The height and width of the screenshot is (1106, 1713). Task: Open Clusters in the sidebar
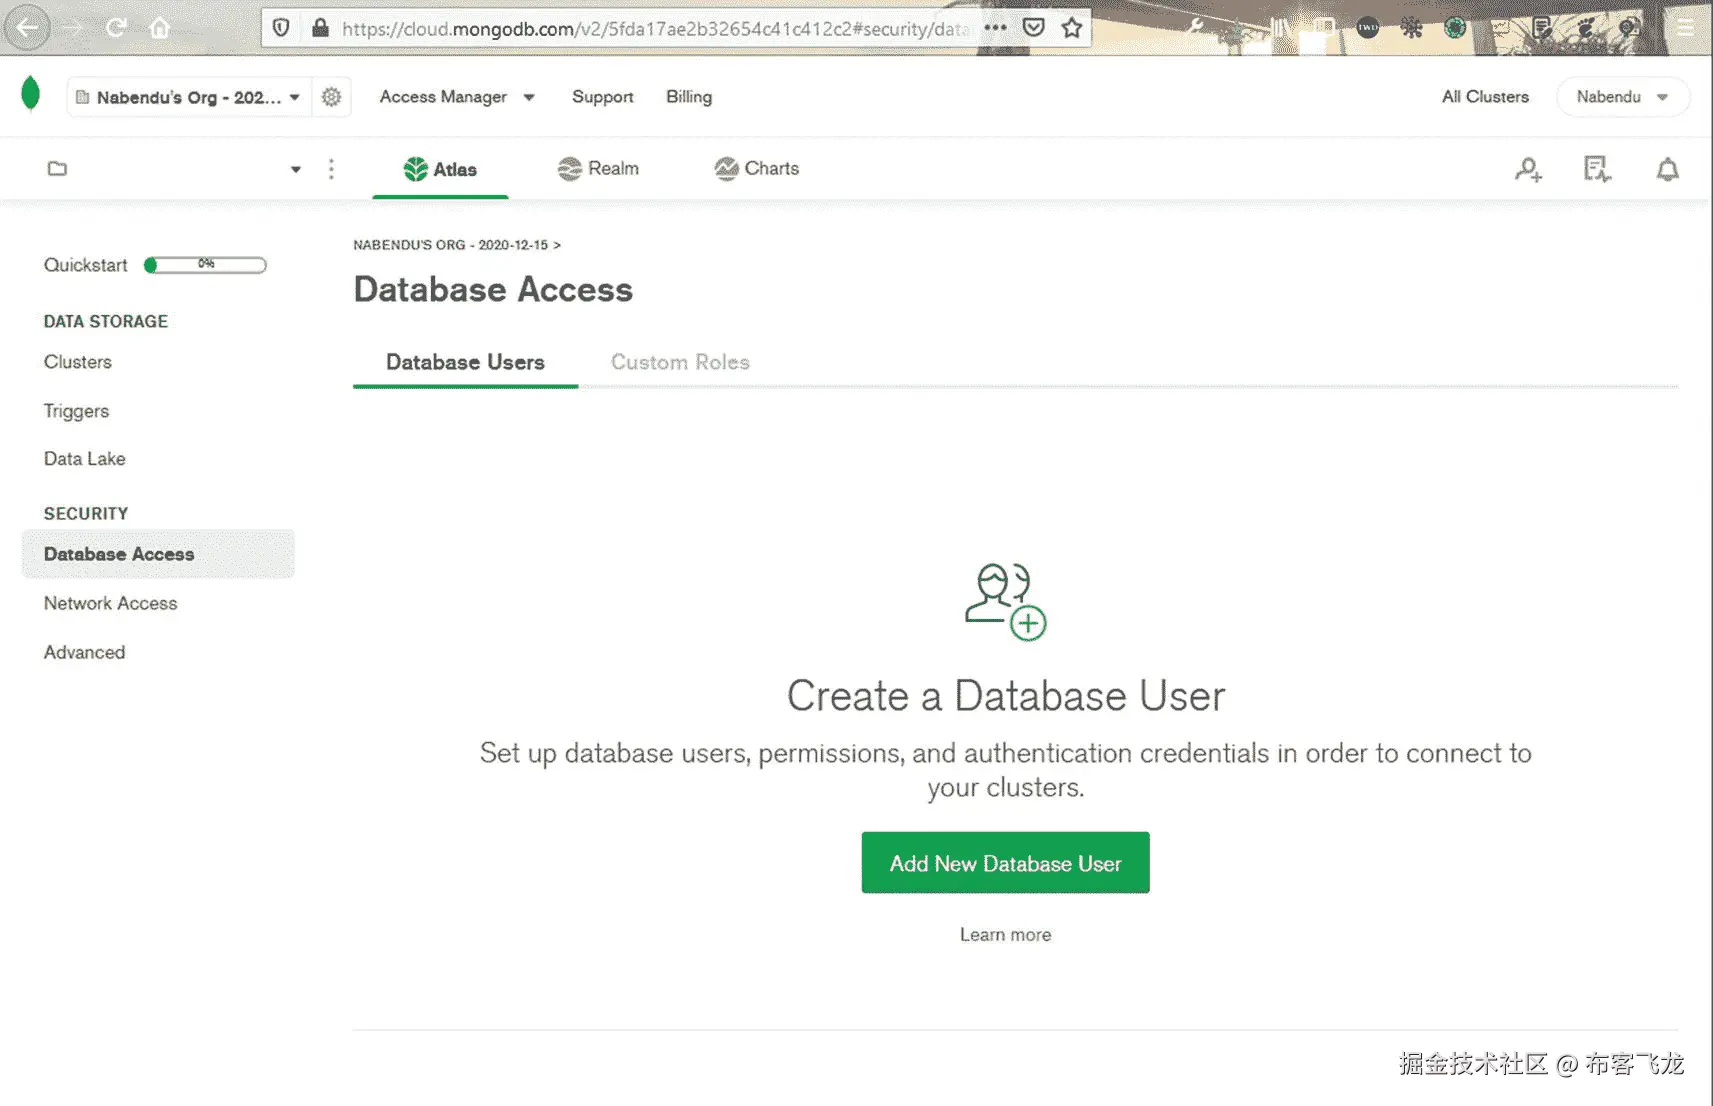pos(78,362)
